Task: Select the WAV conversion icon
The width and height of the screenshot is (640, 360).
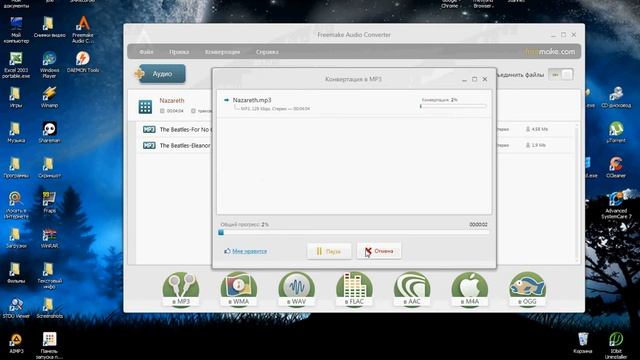Action: (296, 290)
